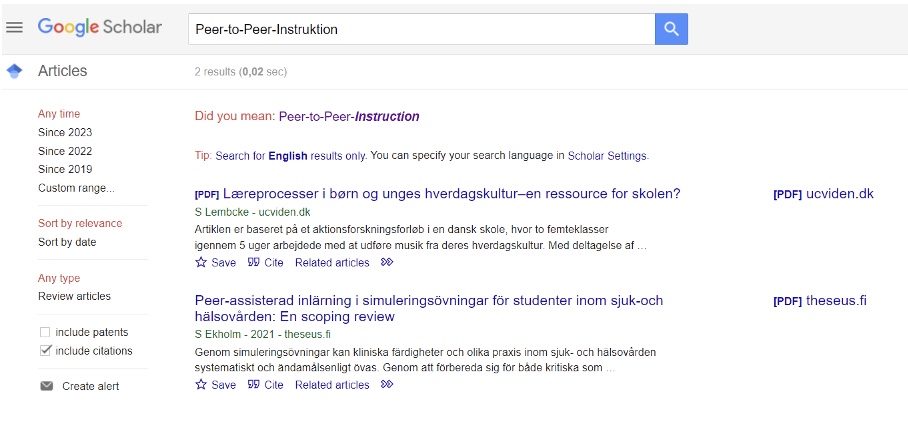The height and width of the screenshot is (428, 908).
Task: Expand more options for Peer-assisterad result
Action: (387, 385)
